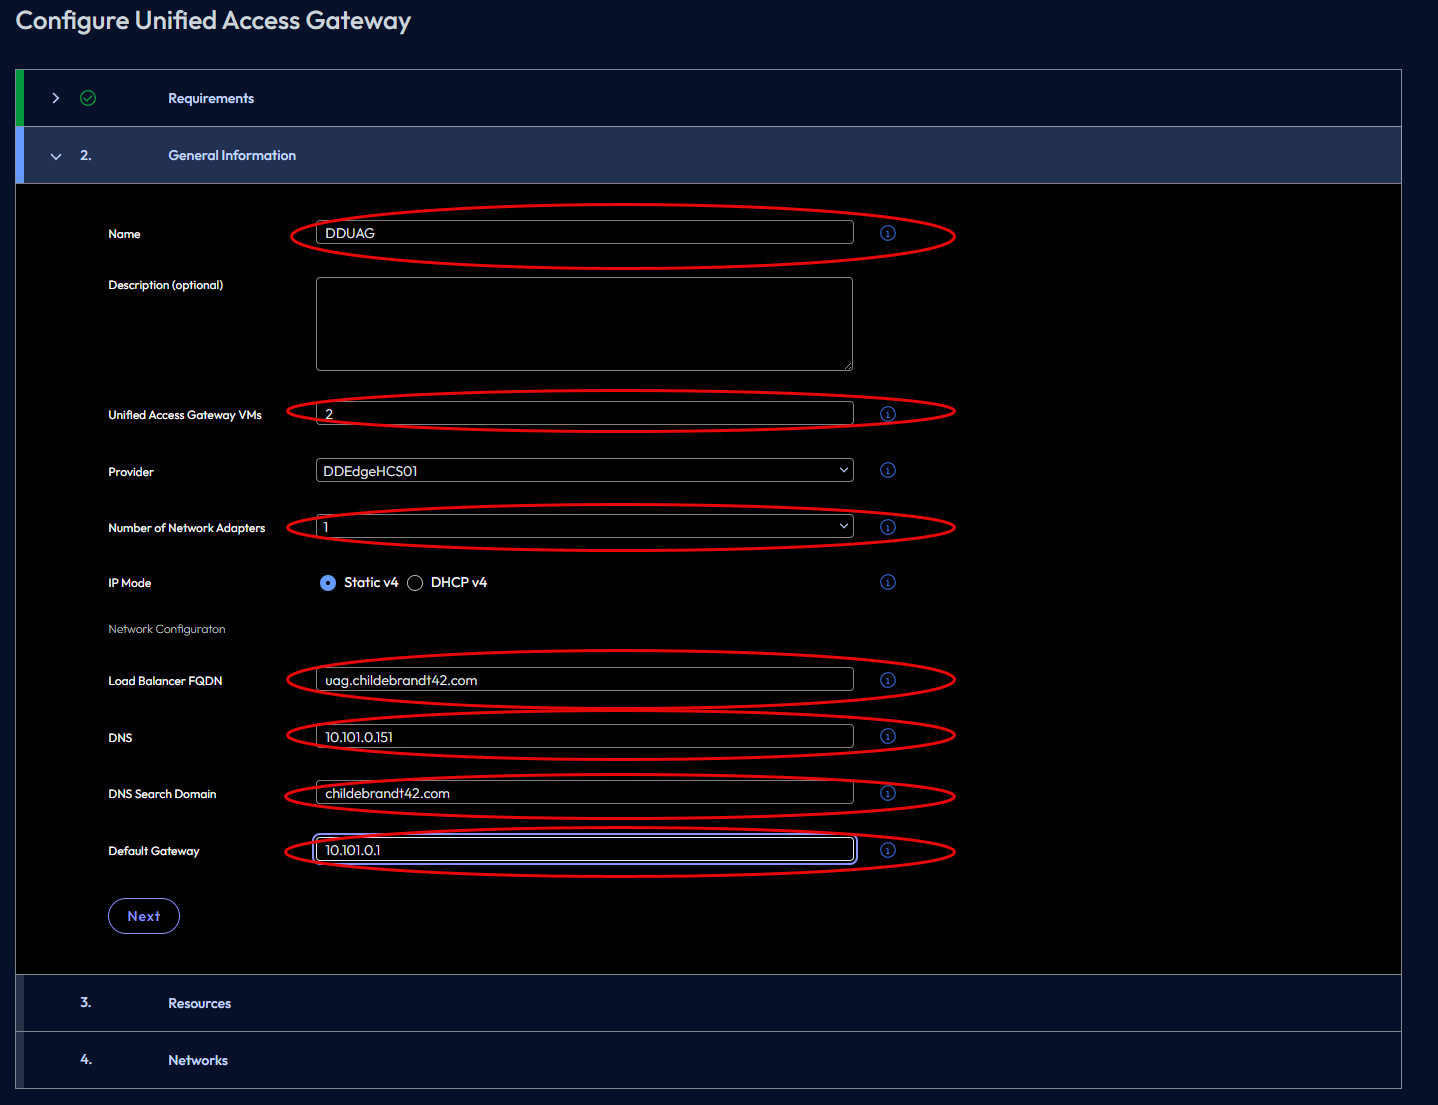Click info icon beside Default Gateway field
1438x1105 pixels.
(x=887, y=850)
